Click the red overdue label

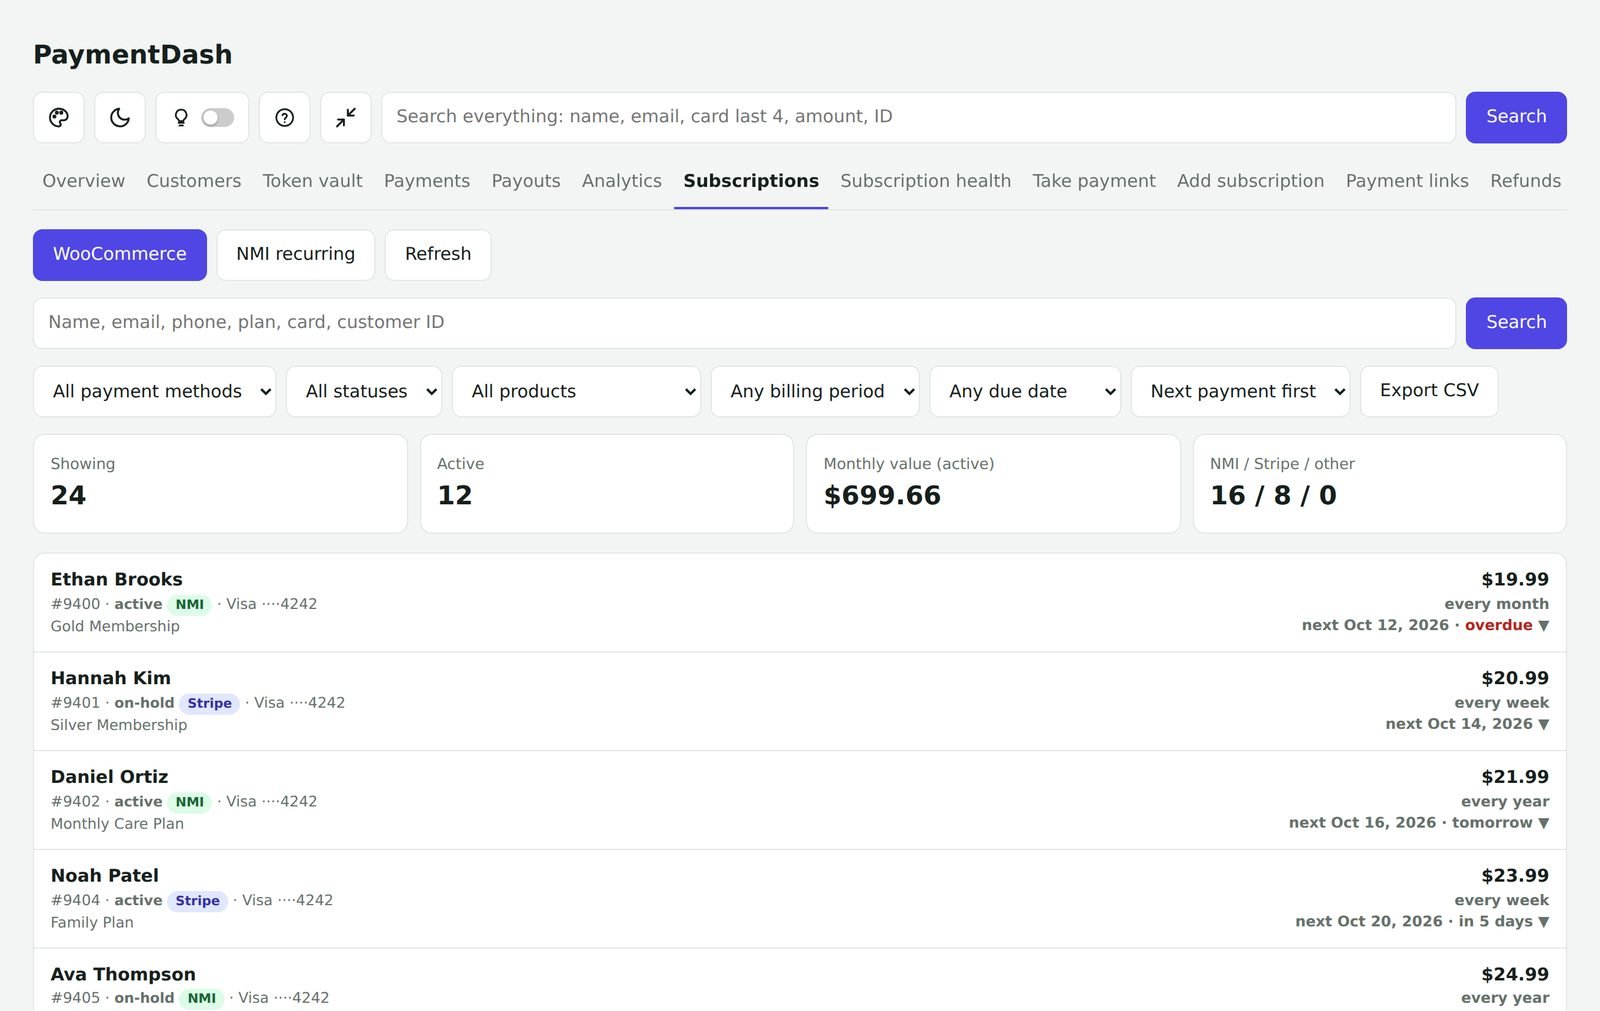point(1498,626)
